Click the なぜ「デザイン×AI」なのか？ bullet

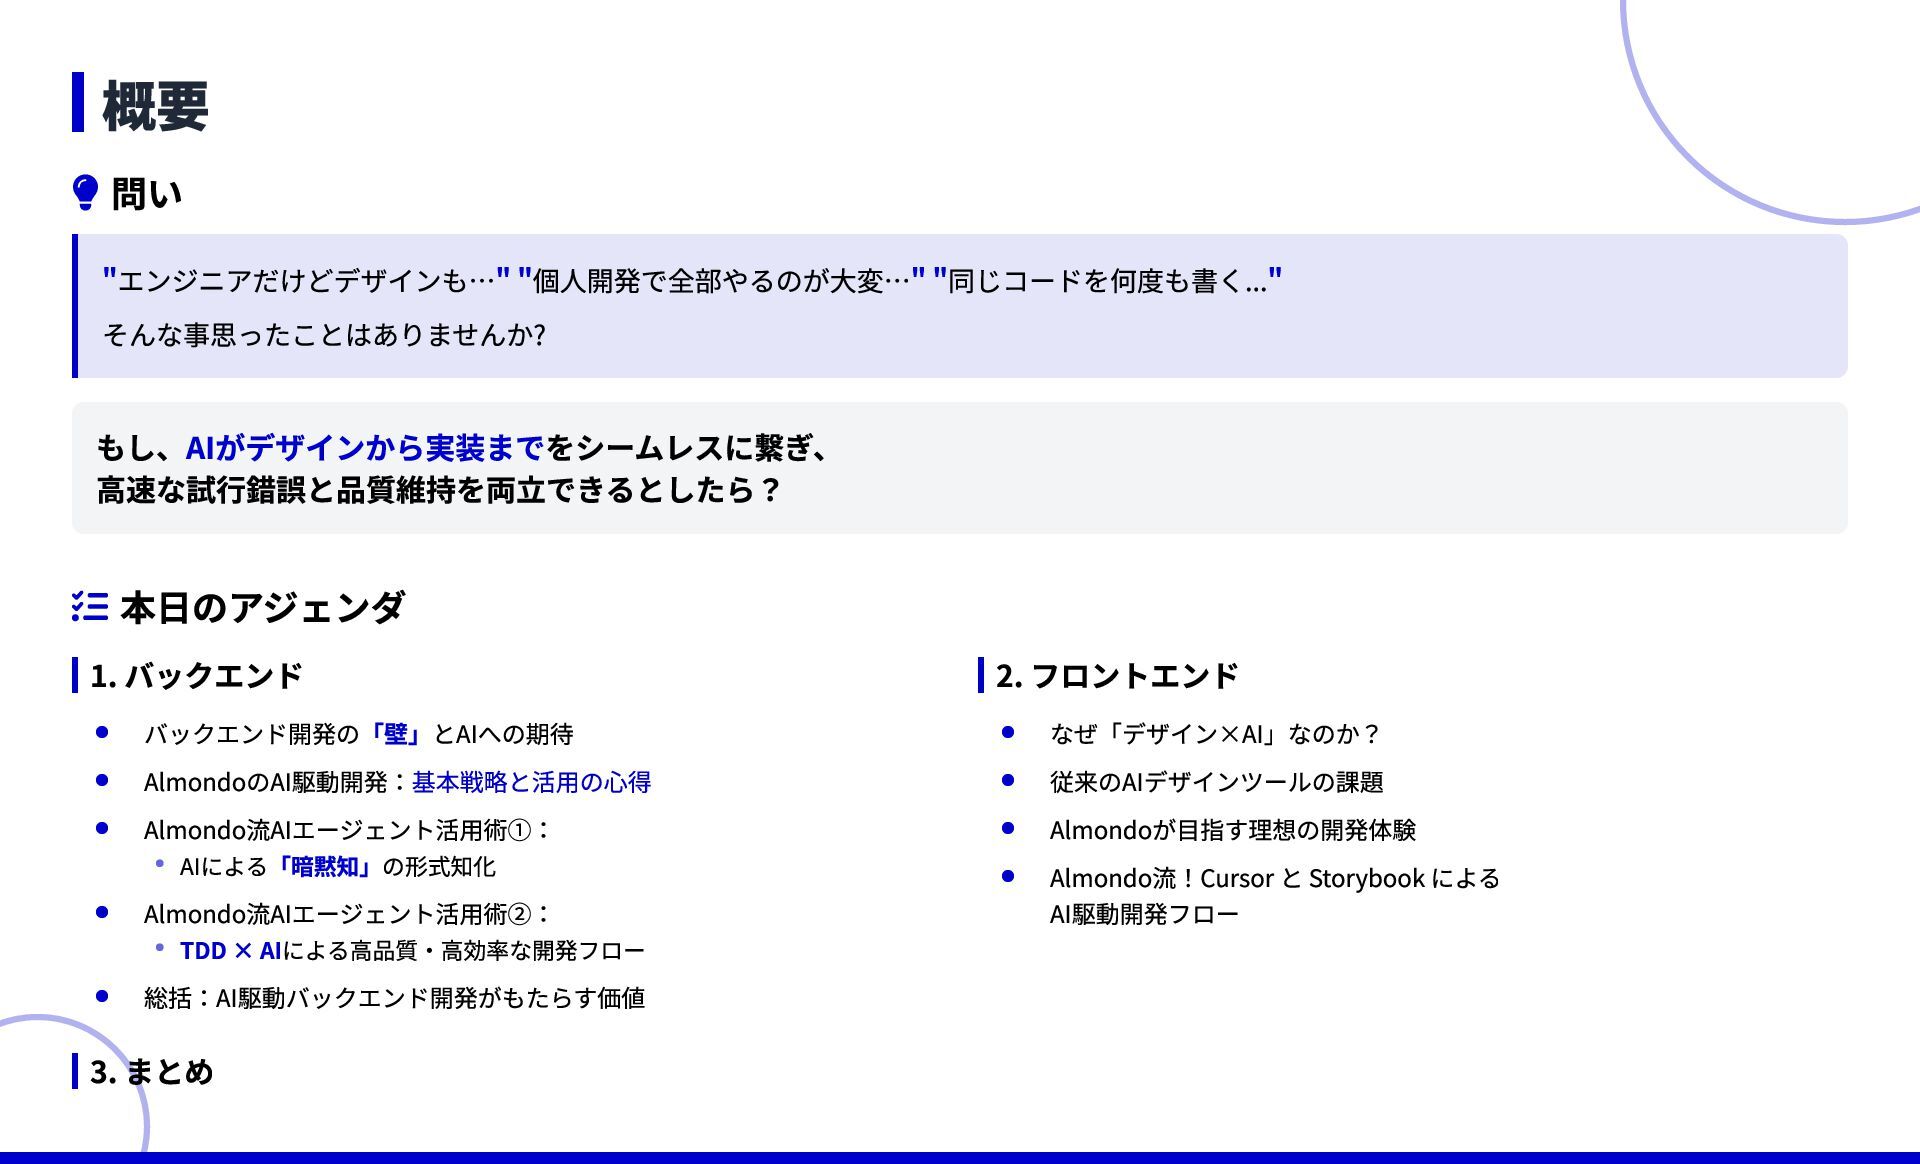click(1214, 734)
